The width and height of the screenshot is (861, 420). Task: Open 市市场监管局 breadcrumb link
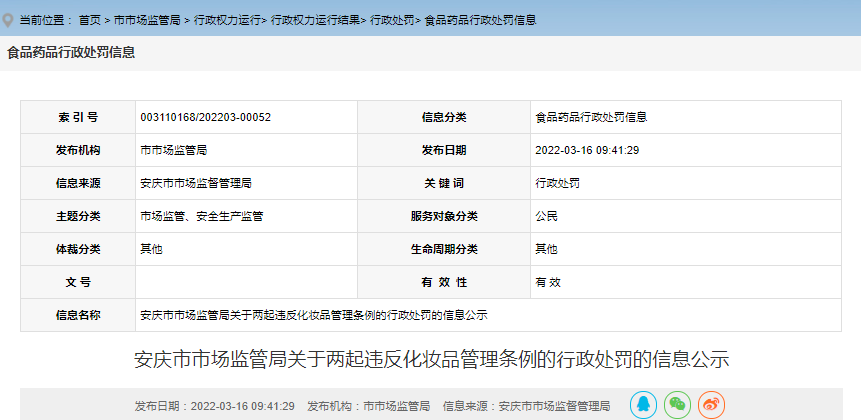(x=146, y=20)
